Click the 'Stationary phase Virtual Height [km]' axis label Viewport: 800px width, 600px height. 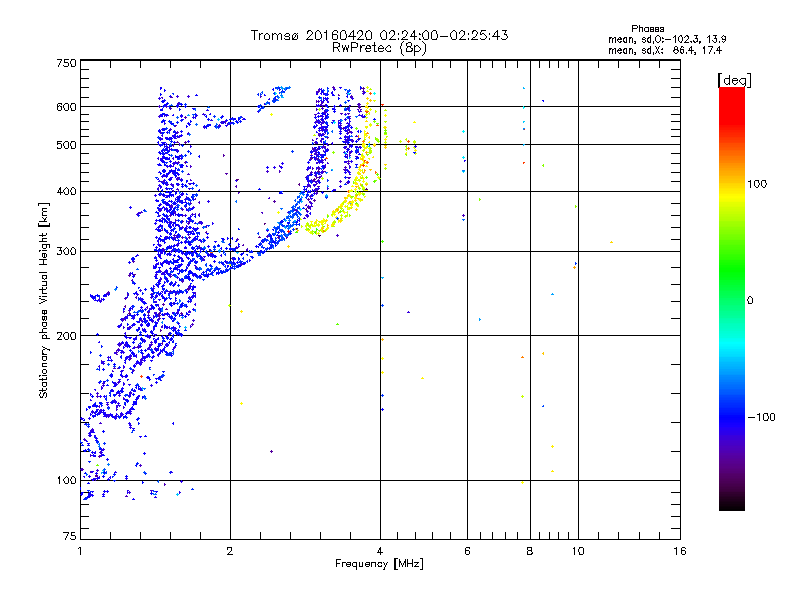(44, 300)
